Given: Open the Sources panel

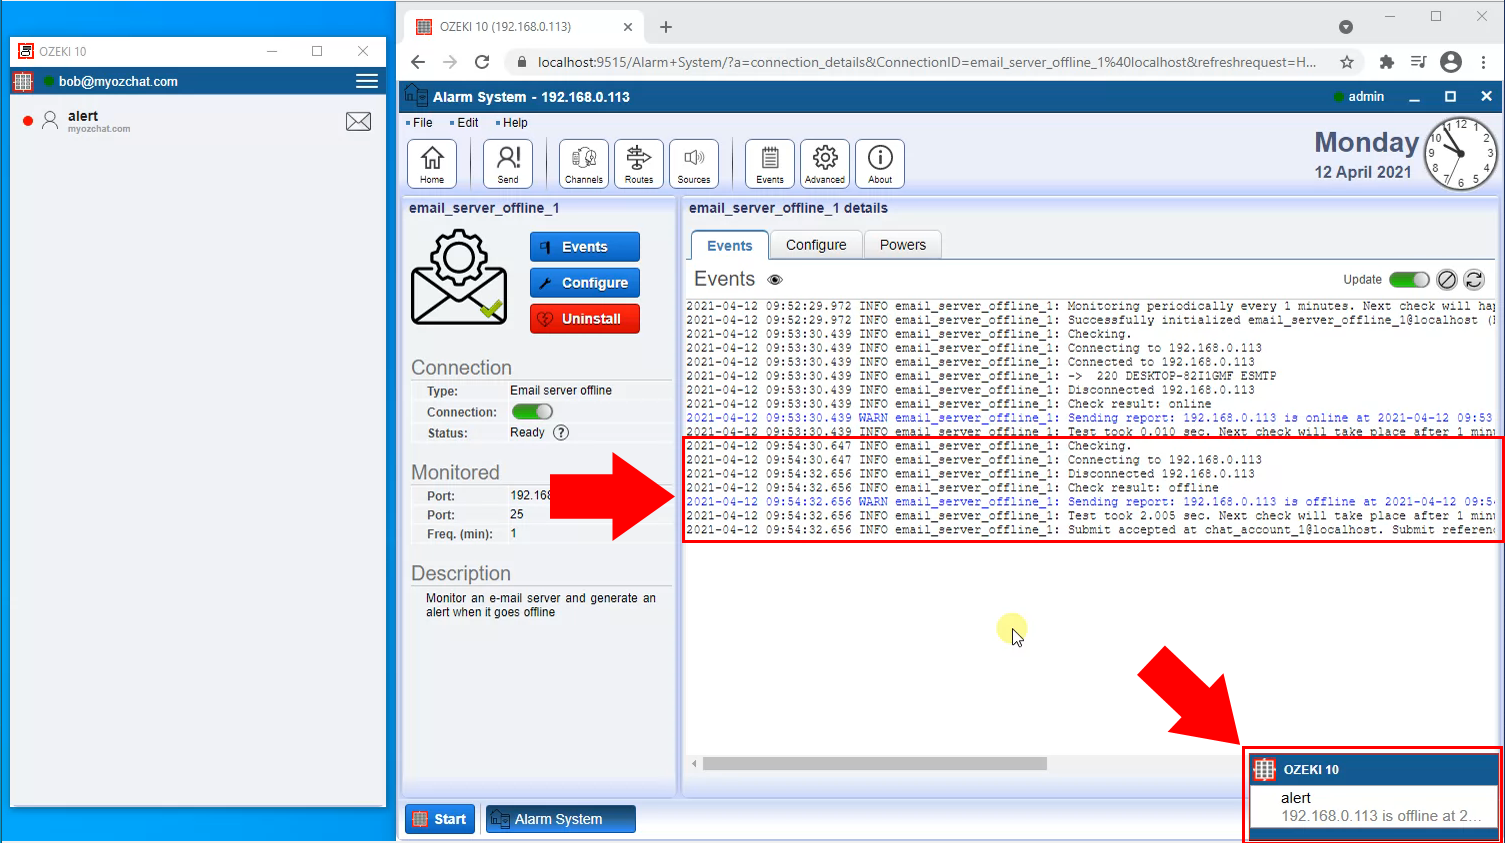Looking at the screenshot, I should (x=694, y=163).
